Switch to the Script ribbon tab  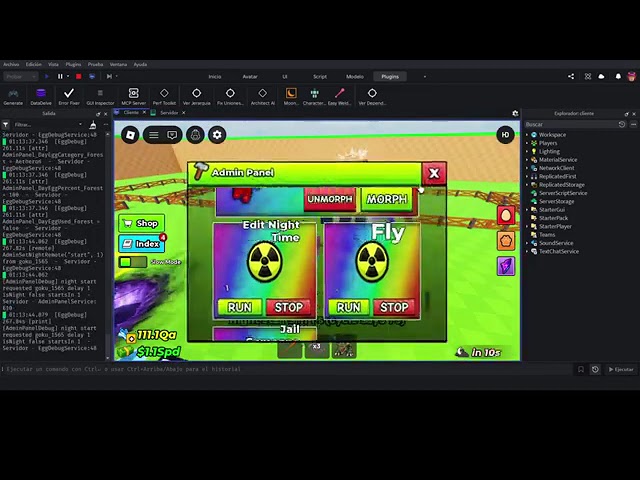click(320, 76)
